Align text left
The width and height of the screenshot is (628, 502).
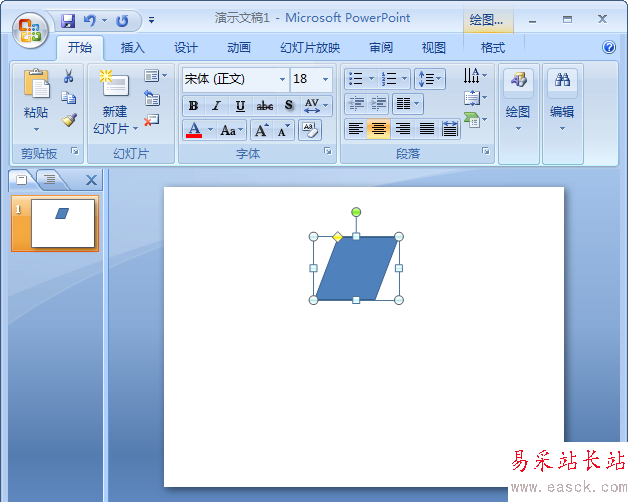356,129
